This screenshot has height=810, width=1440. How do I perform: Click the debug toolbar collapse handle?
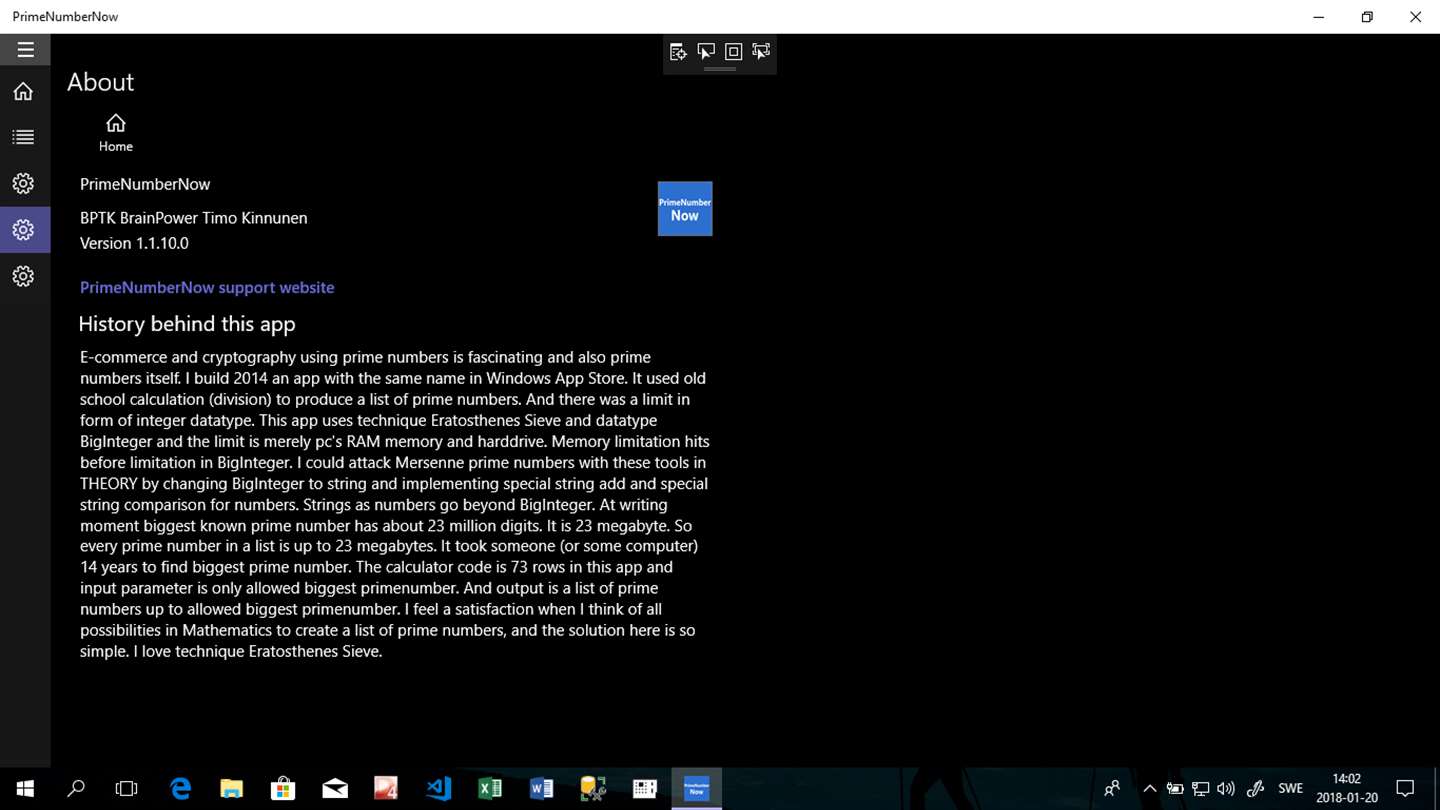coord(720,70)
